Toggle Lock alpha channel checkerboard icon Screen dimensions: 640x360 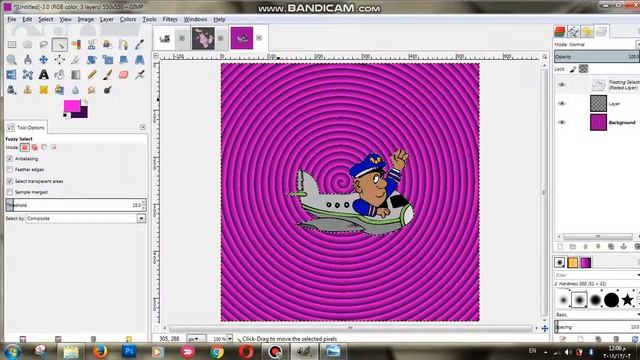584,69
